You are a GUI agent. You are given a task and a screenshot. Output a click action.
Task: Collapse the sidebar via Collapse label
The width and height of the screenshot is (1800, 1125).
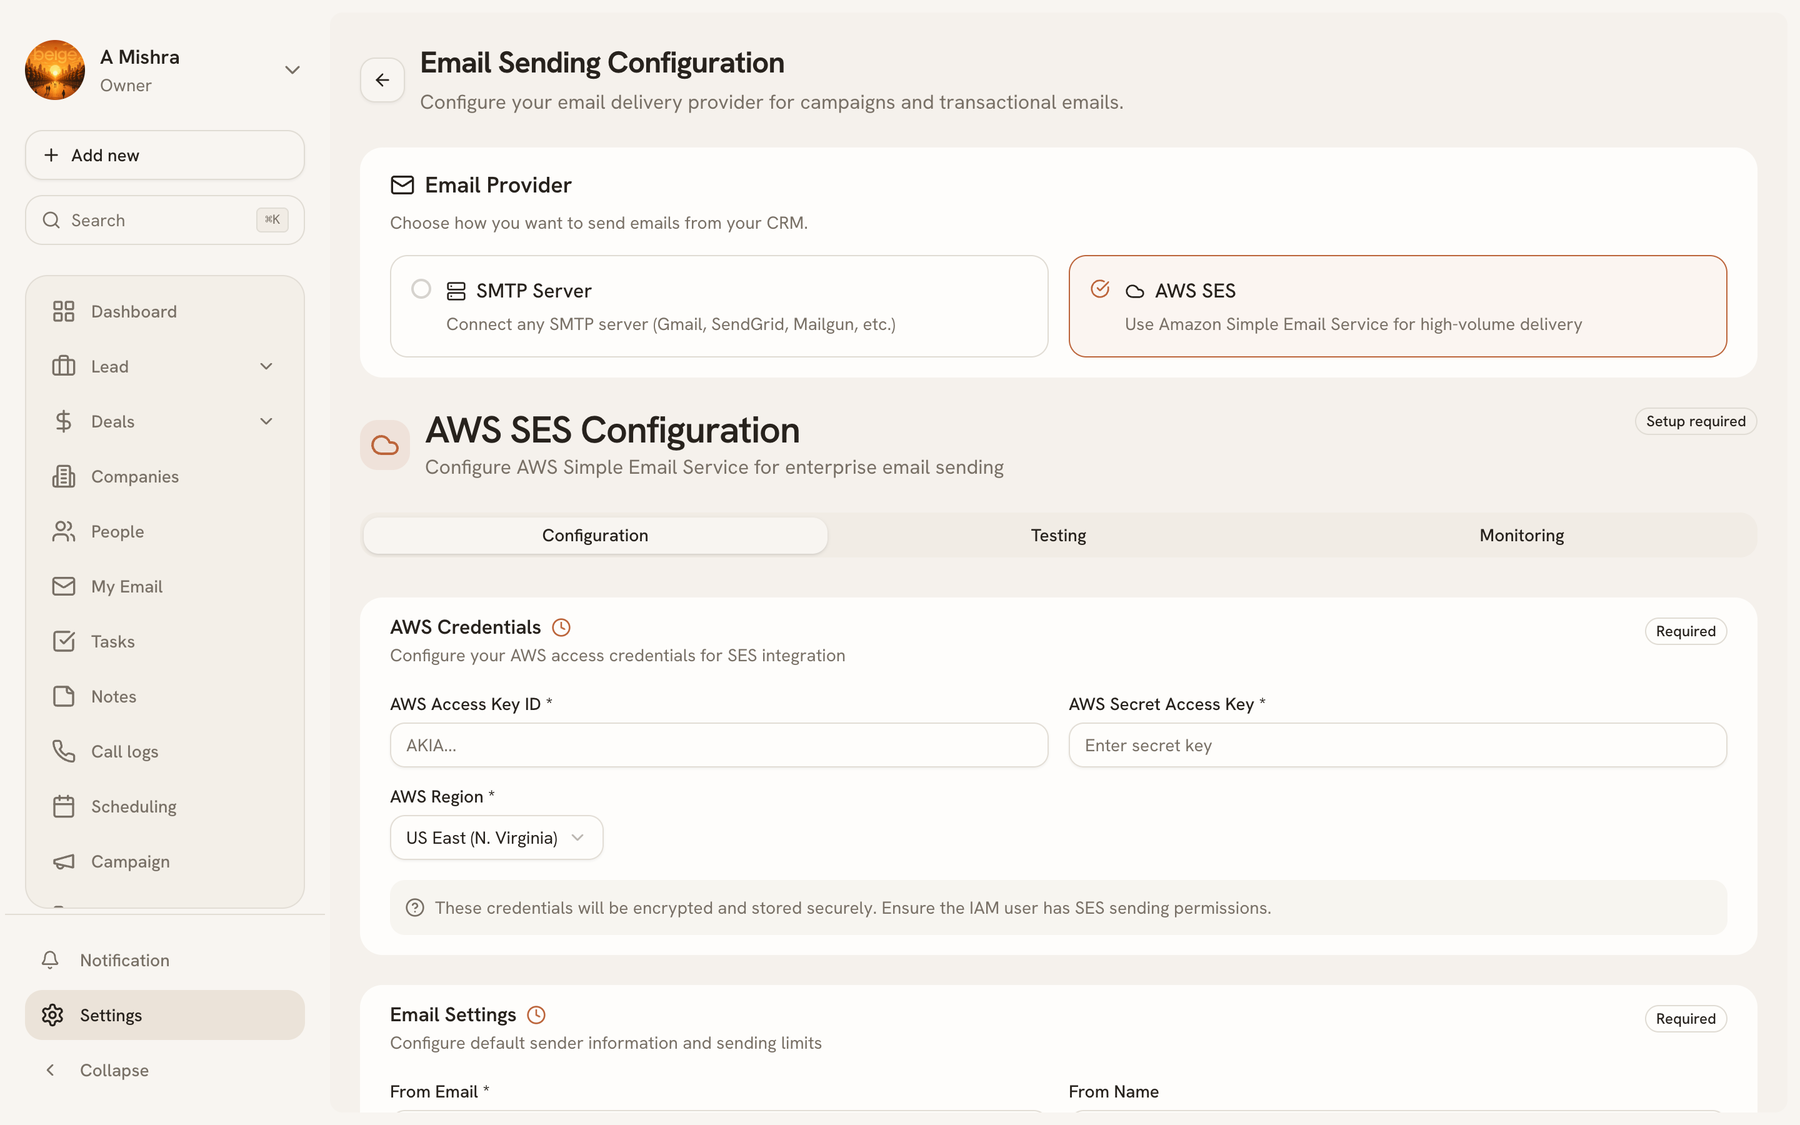(114, 1070)
